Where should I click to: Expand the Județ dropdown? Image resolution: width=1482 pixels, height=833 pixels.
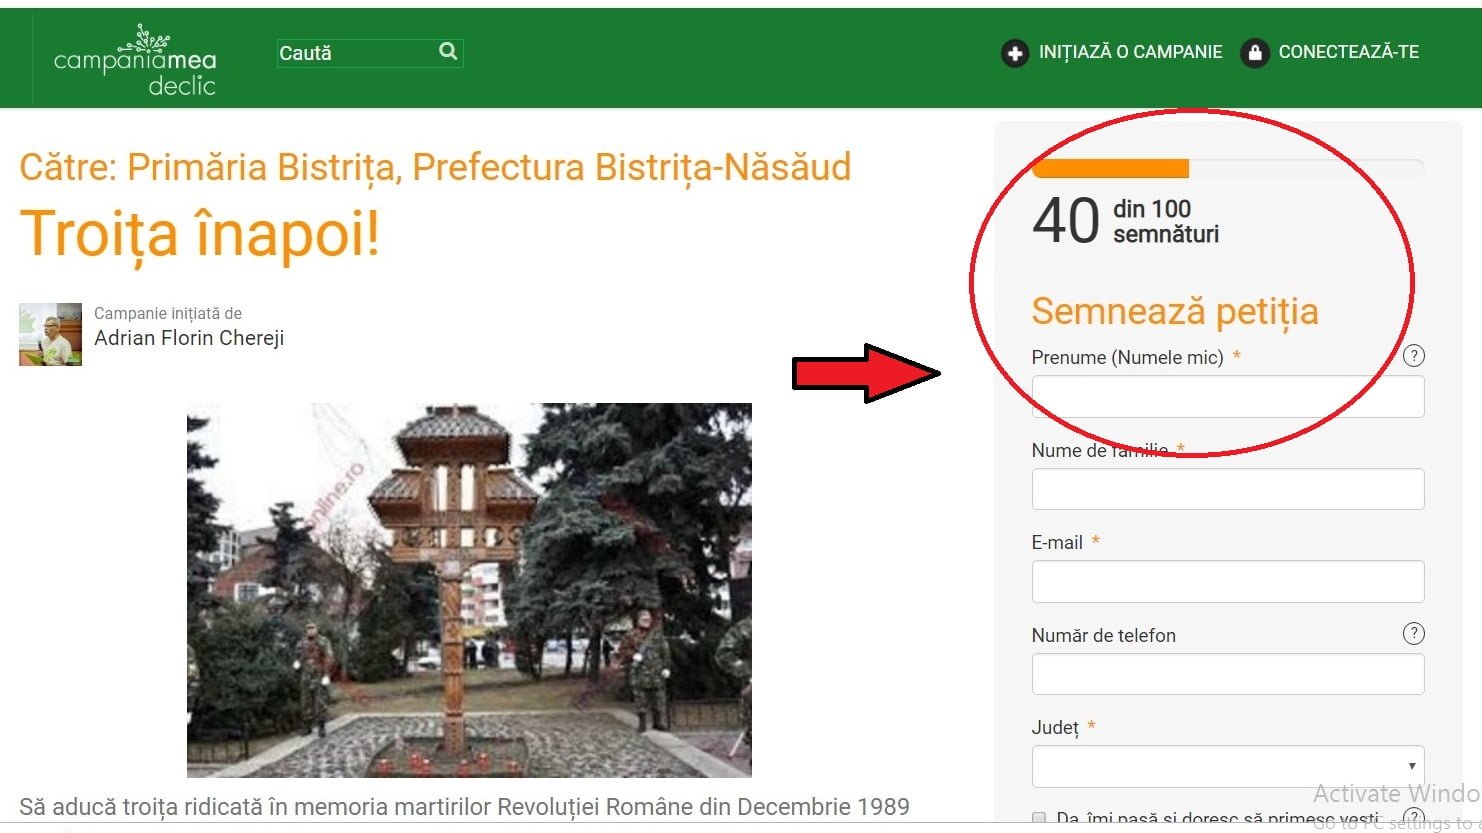click(1227, 766)
